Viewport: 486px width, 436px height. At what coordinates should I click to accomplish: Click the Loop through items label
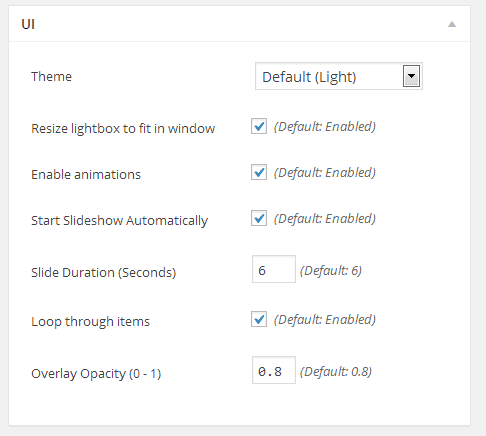[90, 321]
